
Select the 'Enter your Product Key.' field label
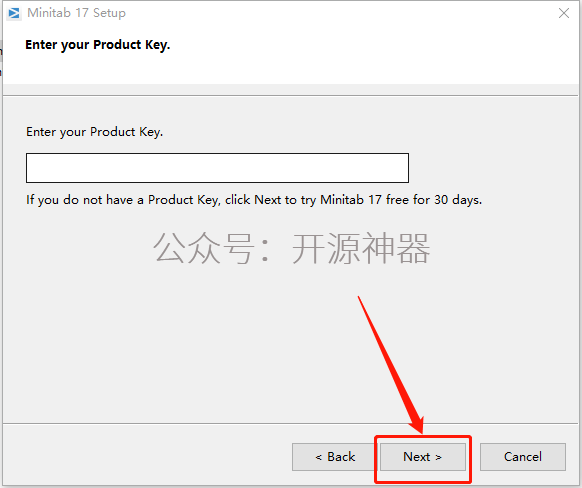pyautogui.click(x=94, y=132)
